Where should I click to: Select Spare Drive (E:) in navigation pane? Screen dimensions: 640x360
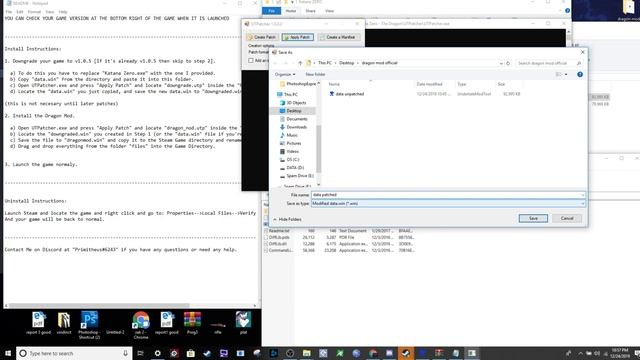296,176
